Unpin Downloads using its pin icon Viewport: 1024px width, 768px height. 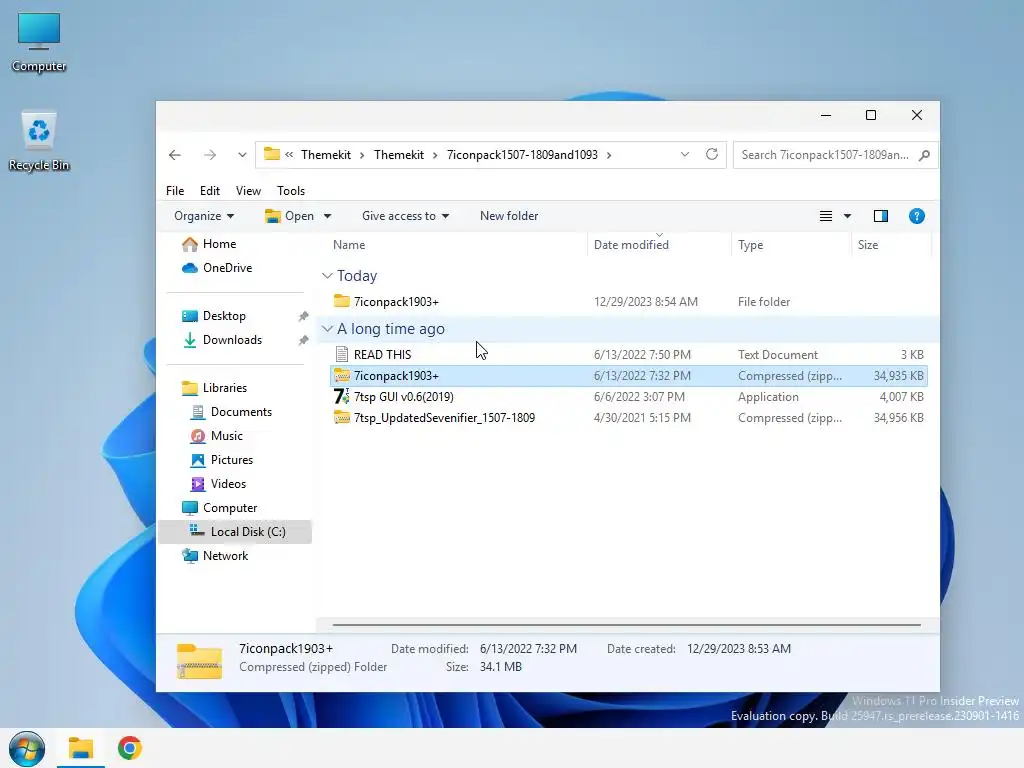[303, 340]
